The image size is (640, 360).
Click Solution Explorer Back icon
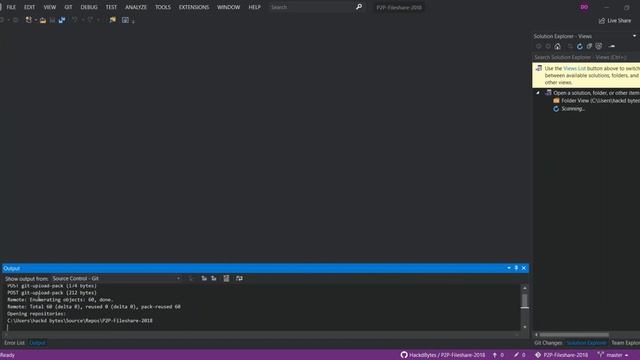coord(539,46)
